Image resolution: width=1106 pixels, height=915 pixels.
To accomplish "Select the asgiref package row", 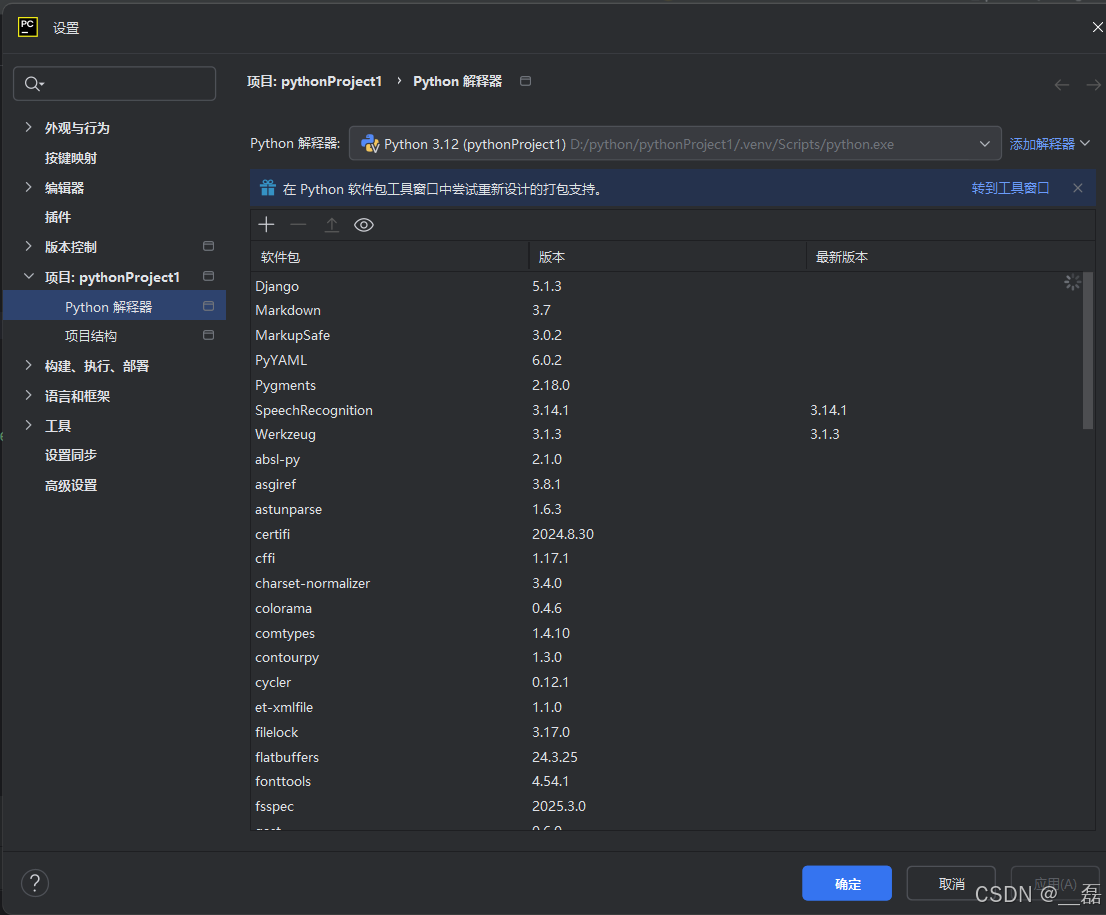I will coord(666,484).
